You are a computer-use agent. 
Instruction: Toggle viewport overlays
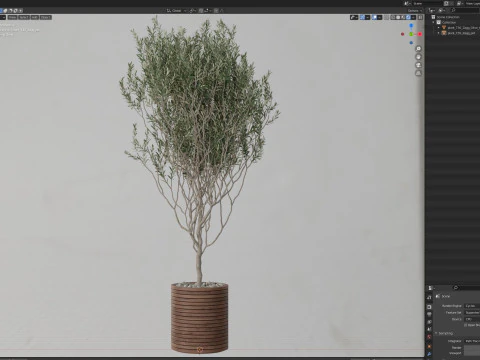(x=374, y=17)
